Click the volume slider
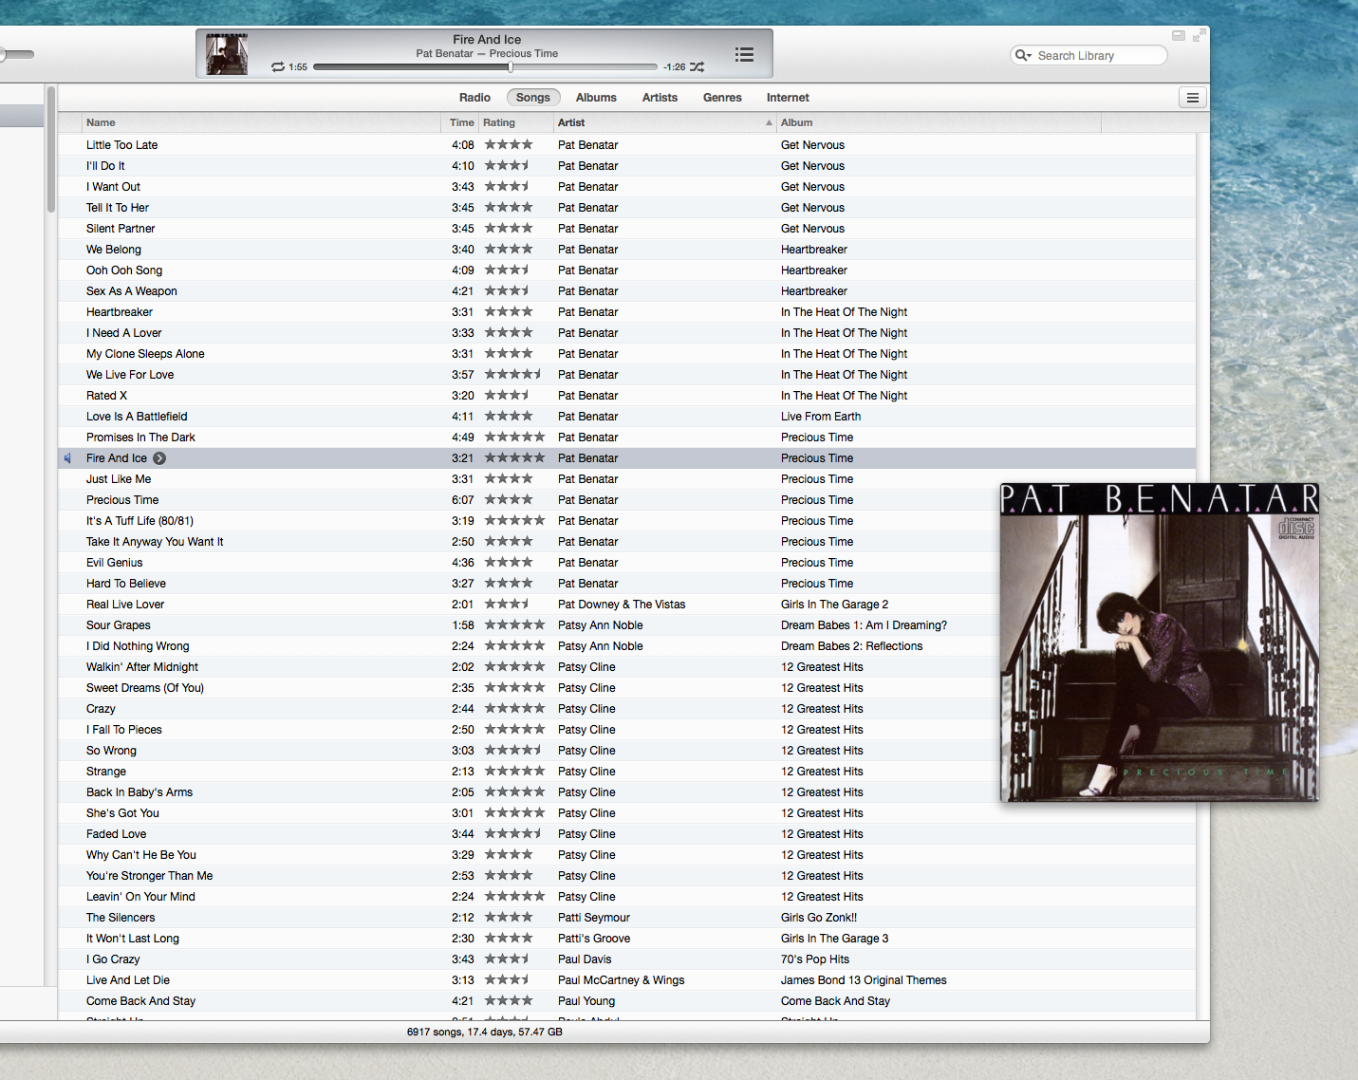The height and width of the screenshot is (1080, 1358). pos(17,54)
